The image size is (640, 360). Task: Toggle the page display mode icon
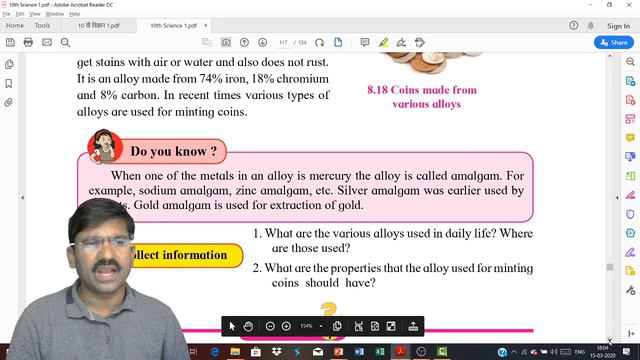(x=338, y=42)
